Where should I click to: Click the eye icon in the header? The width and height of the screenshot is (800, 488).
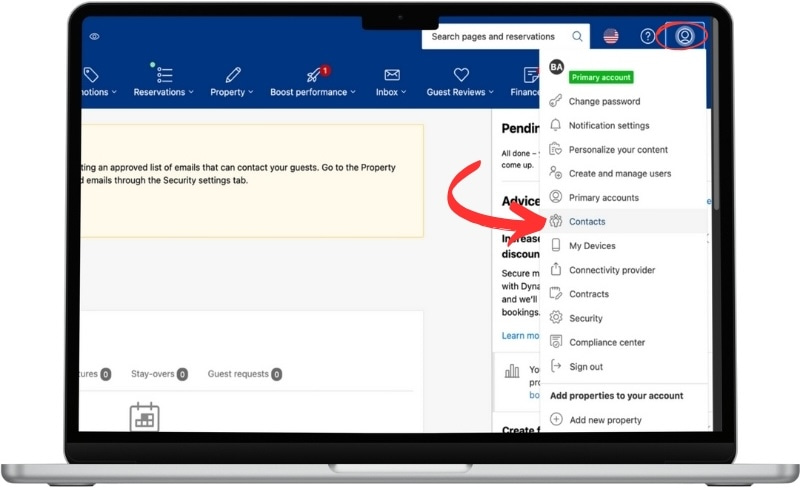tap(94, 36)
